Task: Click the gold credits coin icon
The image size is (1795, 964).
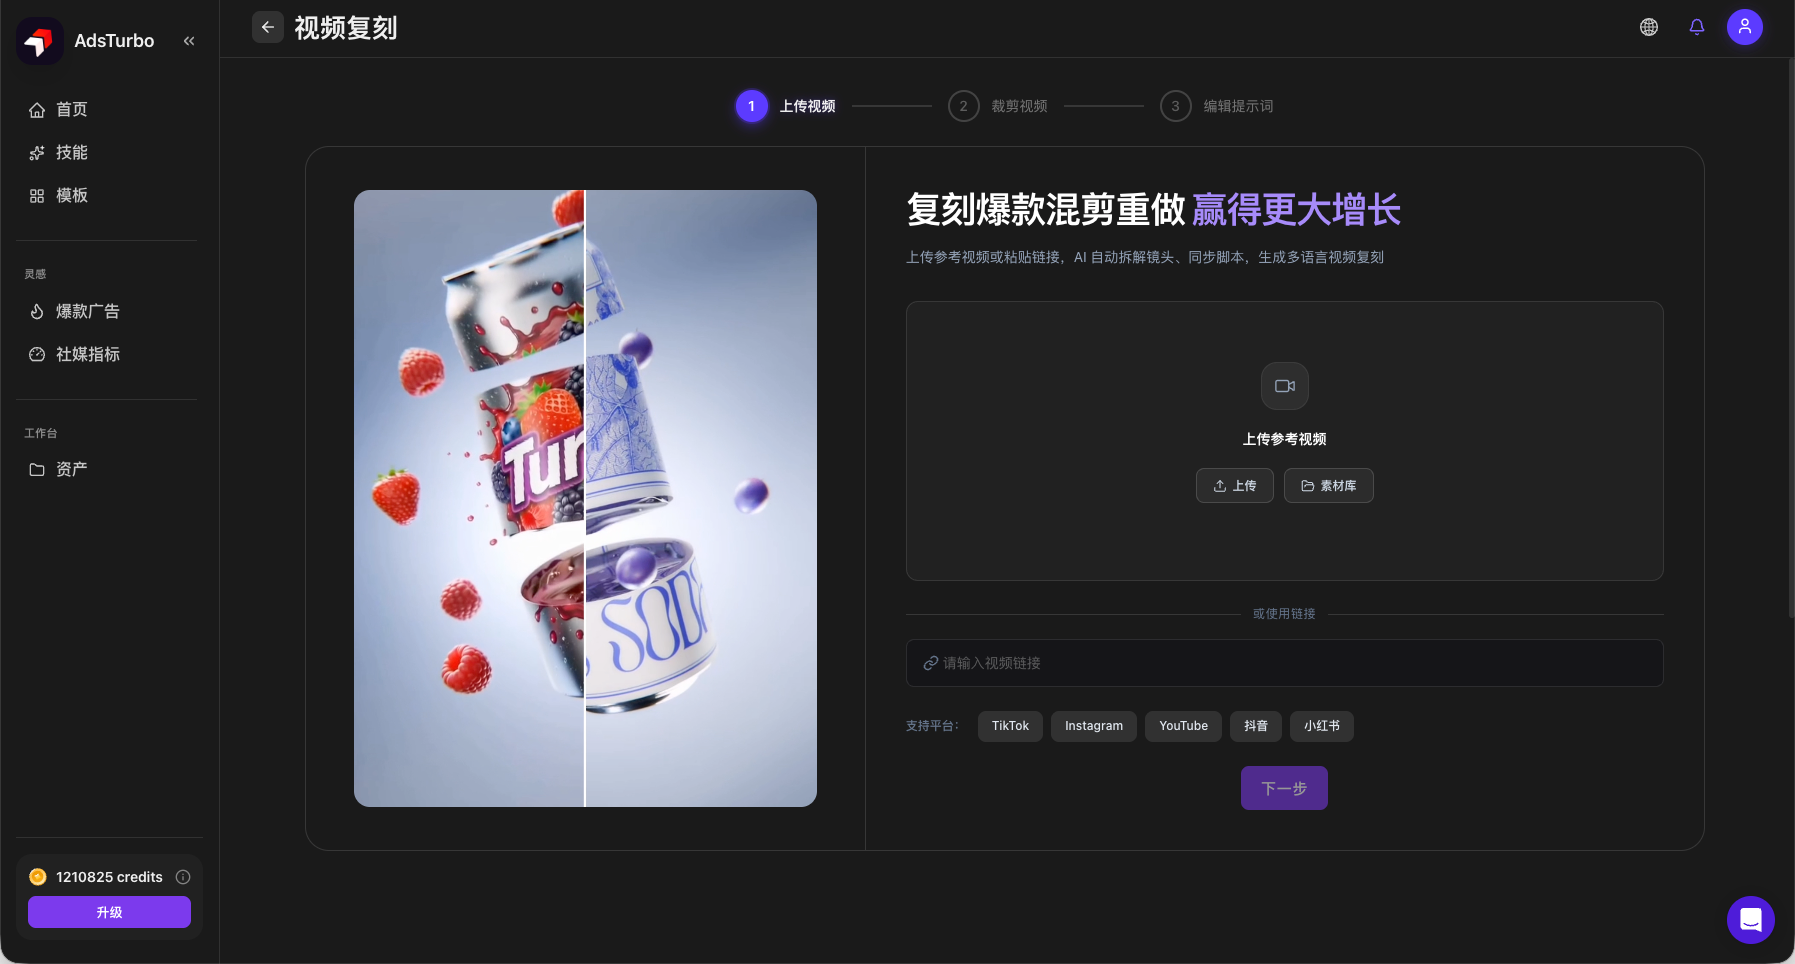Action: (38, 877)
